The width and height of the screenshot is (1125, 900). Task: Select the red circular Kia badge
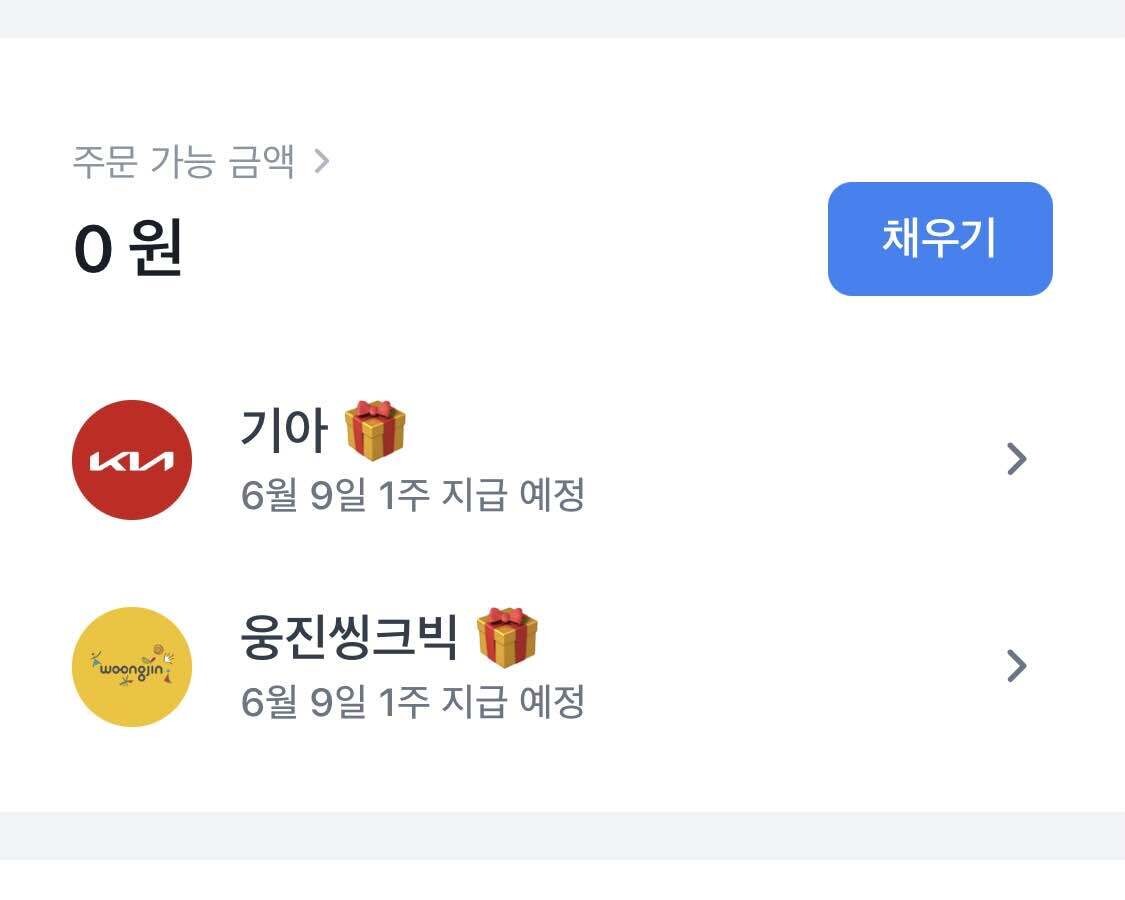(131, 458)
